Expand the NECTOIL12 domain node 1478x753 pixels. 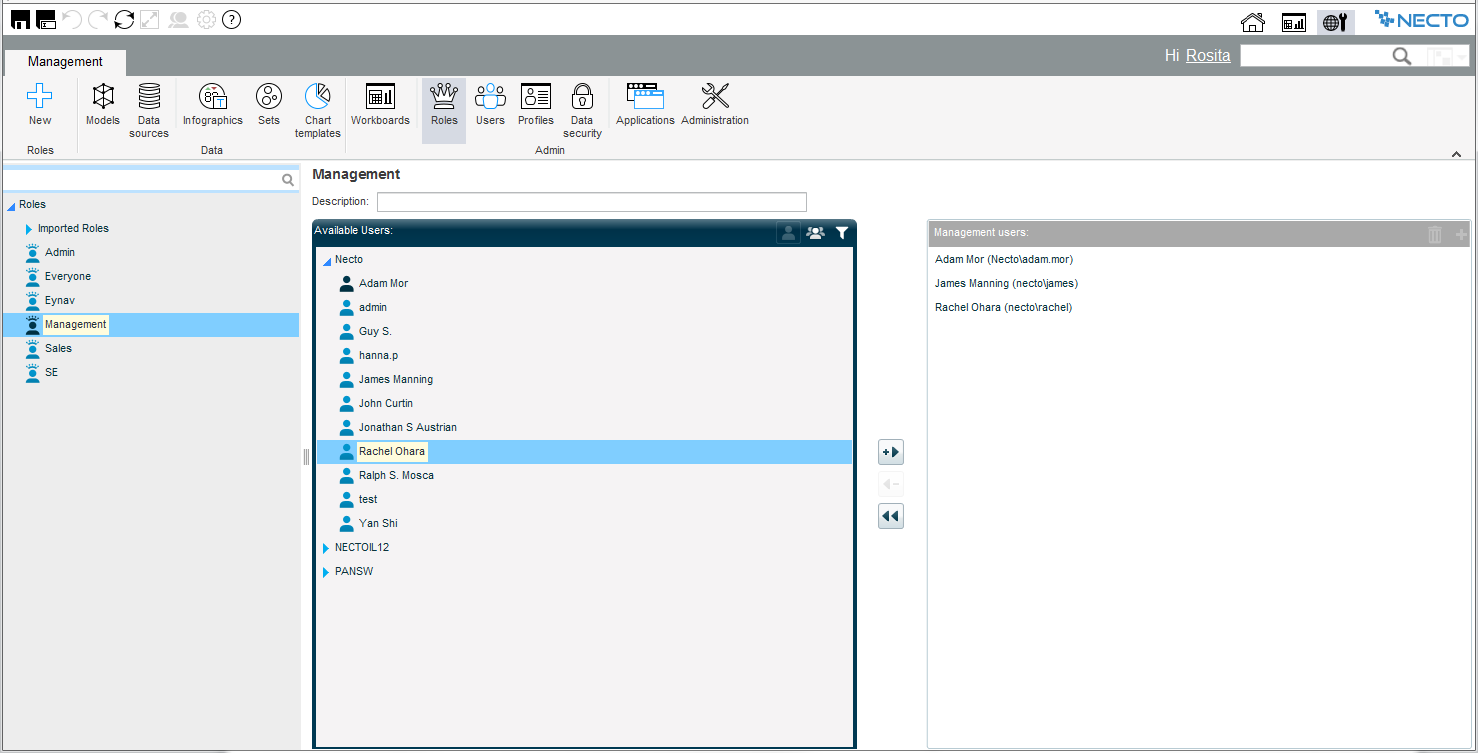(x=326, y=548)
